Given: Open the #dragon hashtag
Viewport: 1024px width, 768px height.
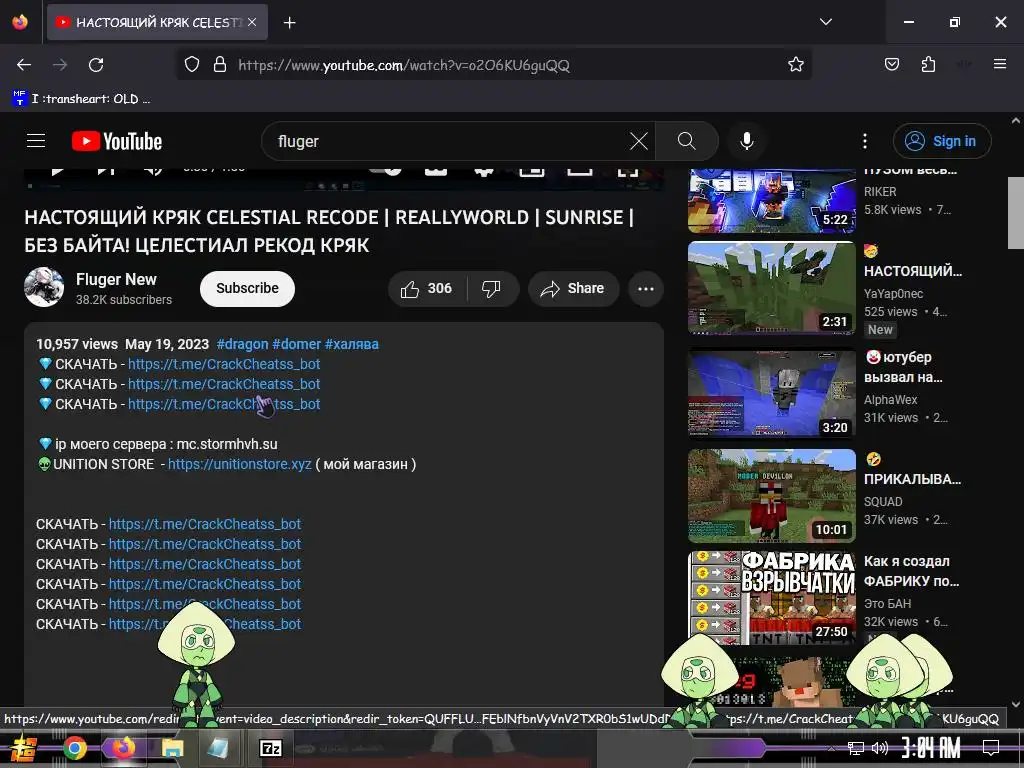Looking at the screenshot, I should [x=242, y=344].
